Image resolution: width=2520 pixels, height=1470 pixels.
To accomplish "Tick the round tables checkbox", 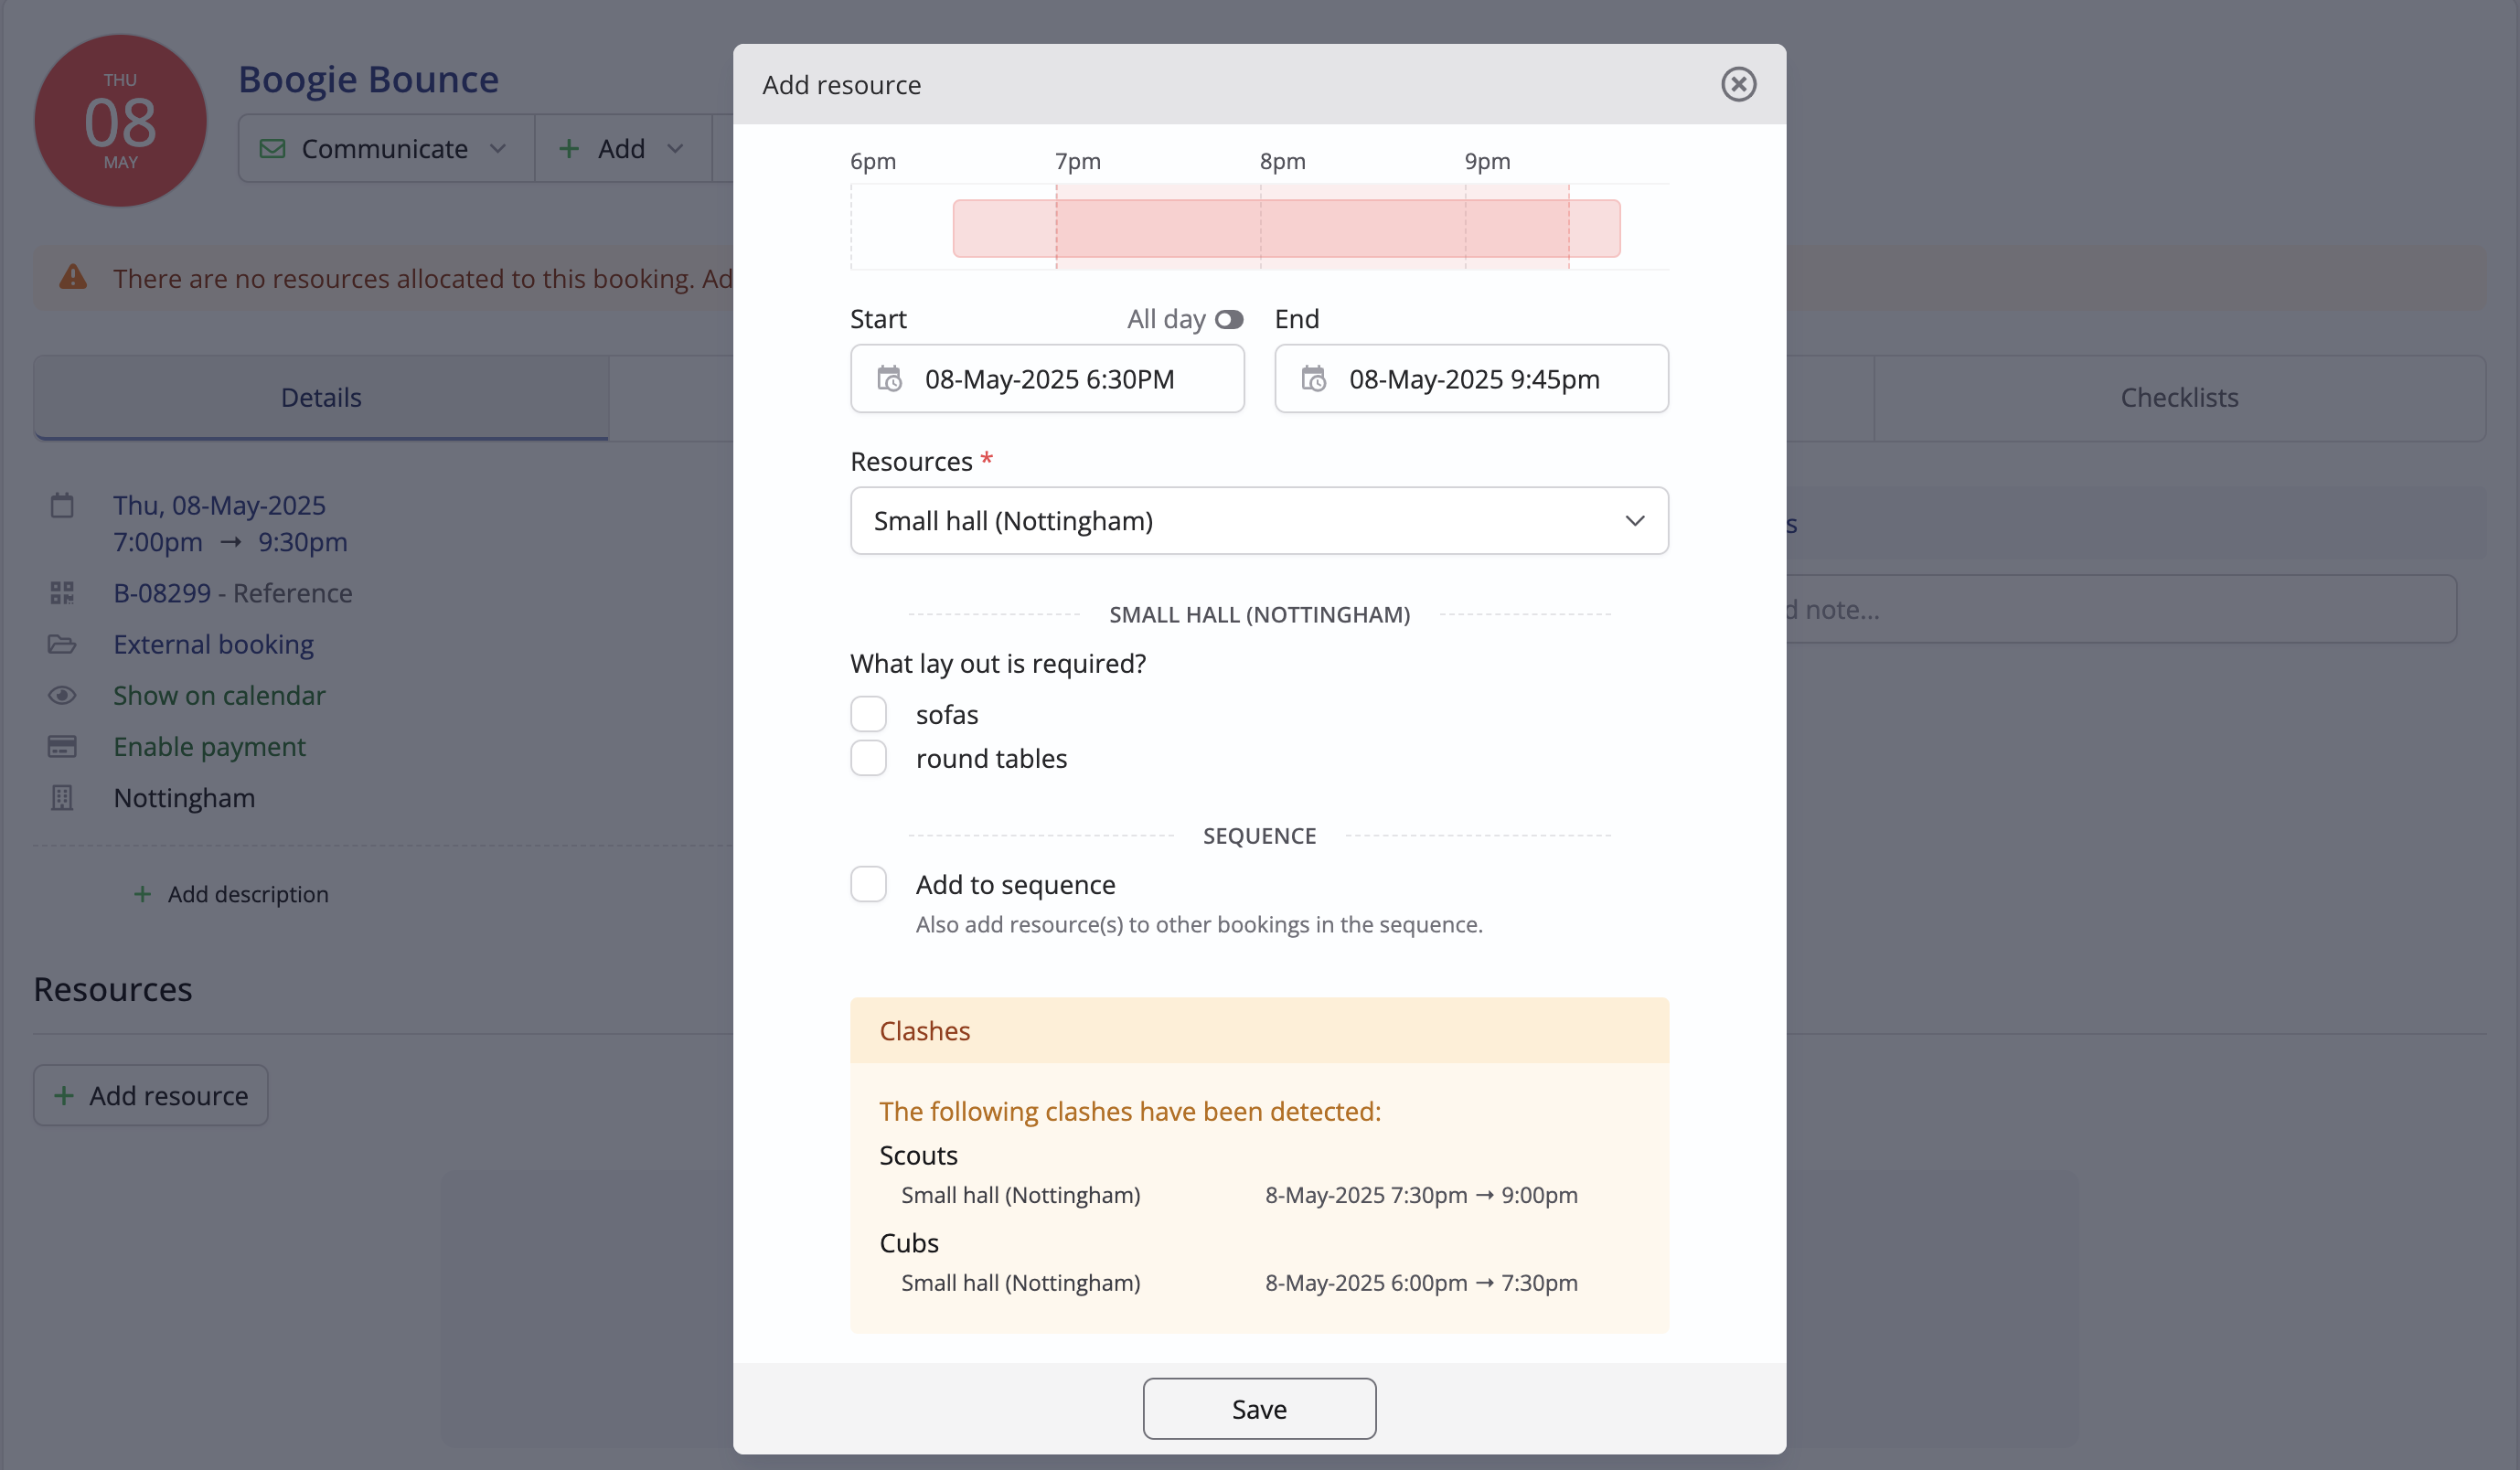I will [x=868, y=758].
